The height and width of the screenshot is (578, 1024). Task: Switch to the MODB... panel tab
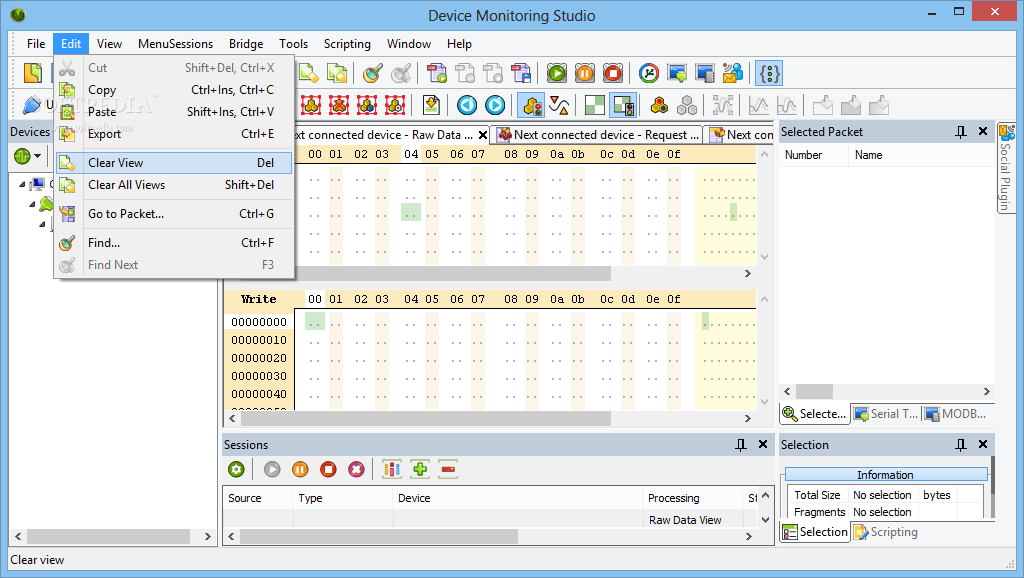[956, 414]
